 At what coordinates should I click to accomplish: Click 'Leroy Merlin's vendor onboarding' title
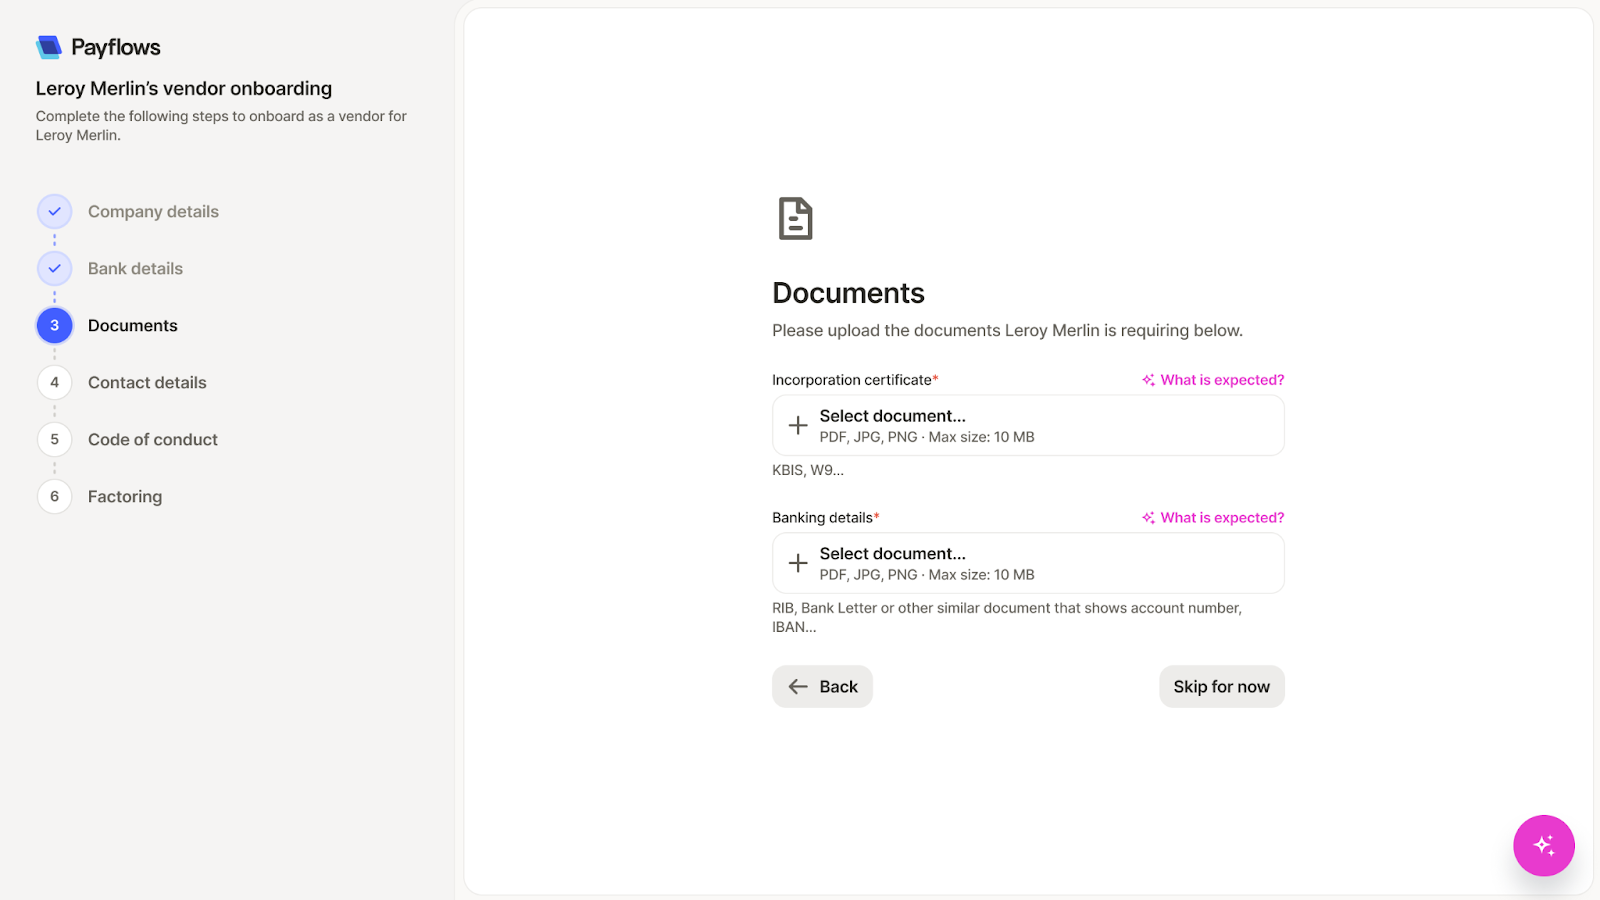coord(184,88)
